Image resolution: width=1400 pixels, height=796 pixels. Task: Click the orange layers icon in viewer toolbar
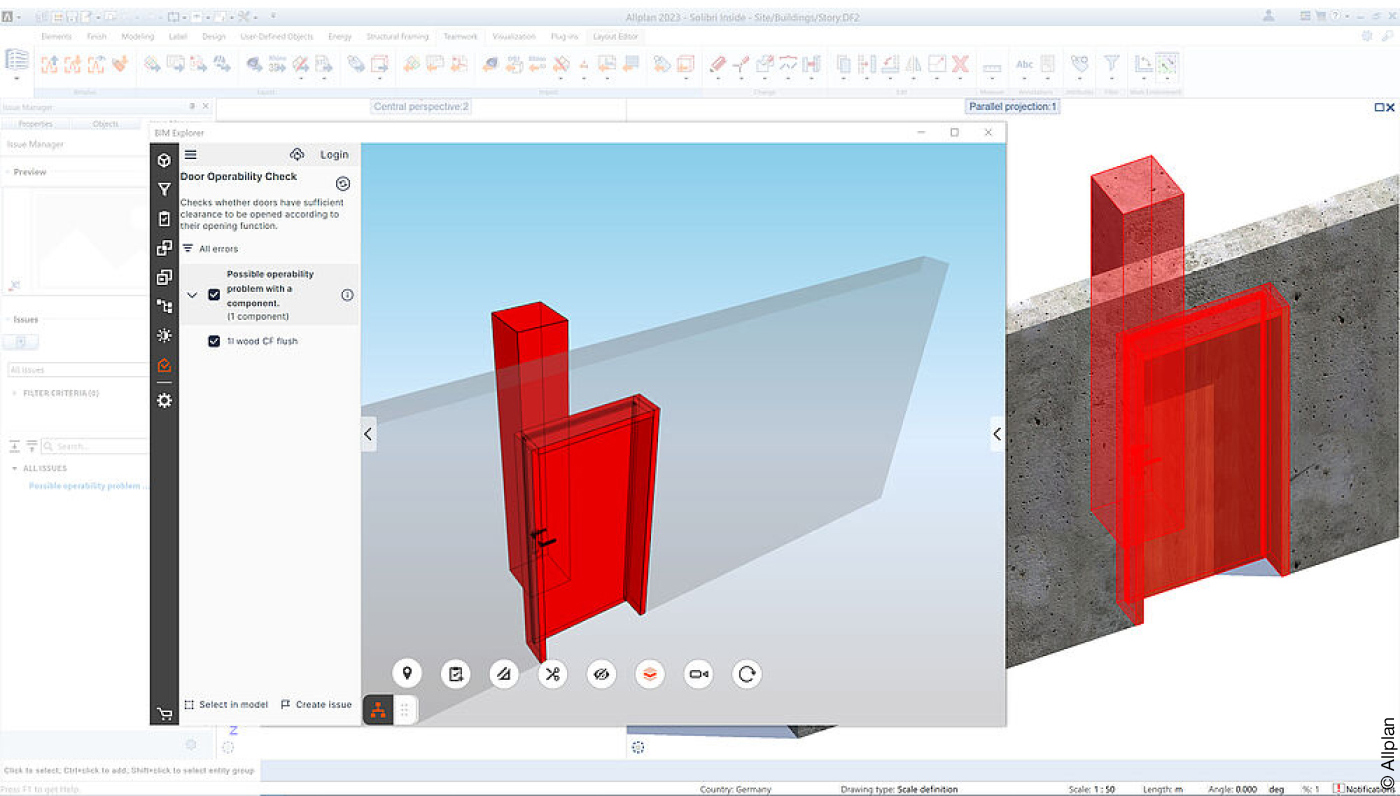[649, 673]
